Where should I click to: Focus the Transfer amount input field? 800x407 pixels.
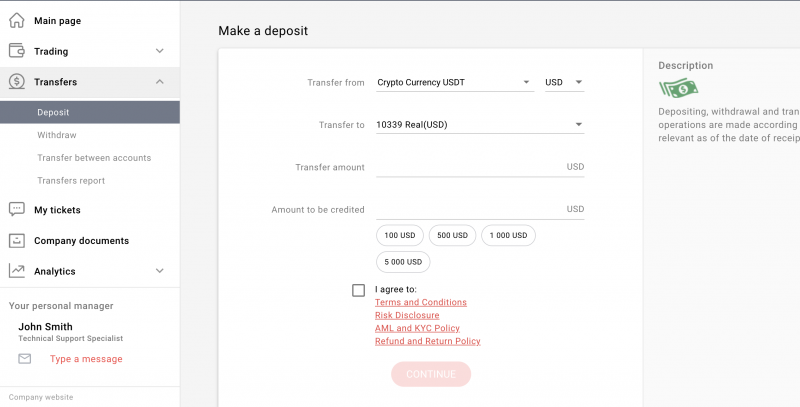point(480,167)
